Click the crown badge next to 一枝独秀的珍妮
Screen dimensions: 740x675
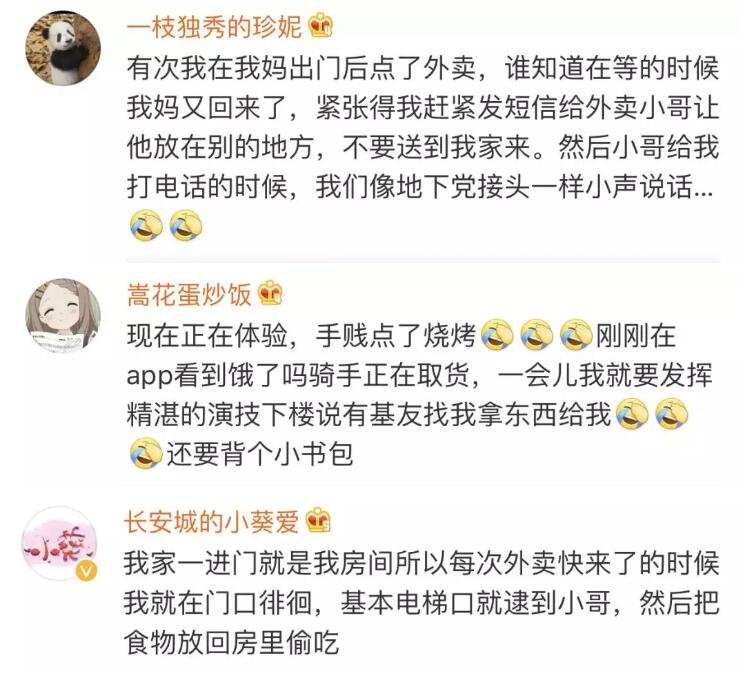click(x=320, y=26)
